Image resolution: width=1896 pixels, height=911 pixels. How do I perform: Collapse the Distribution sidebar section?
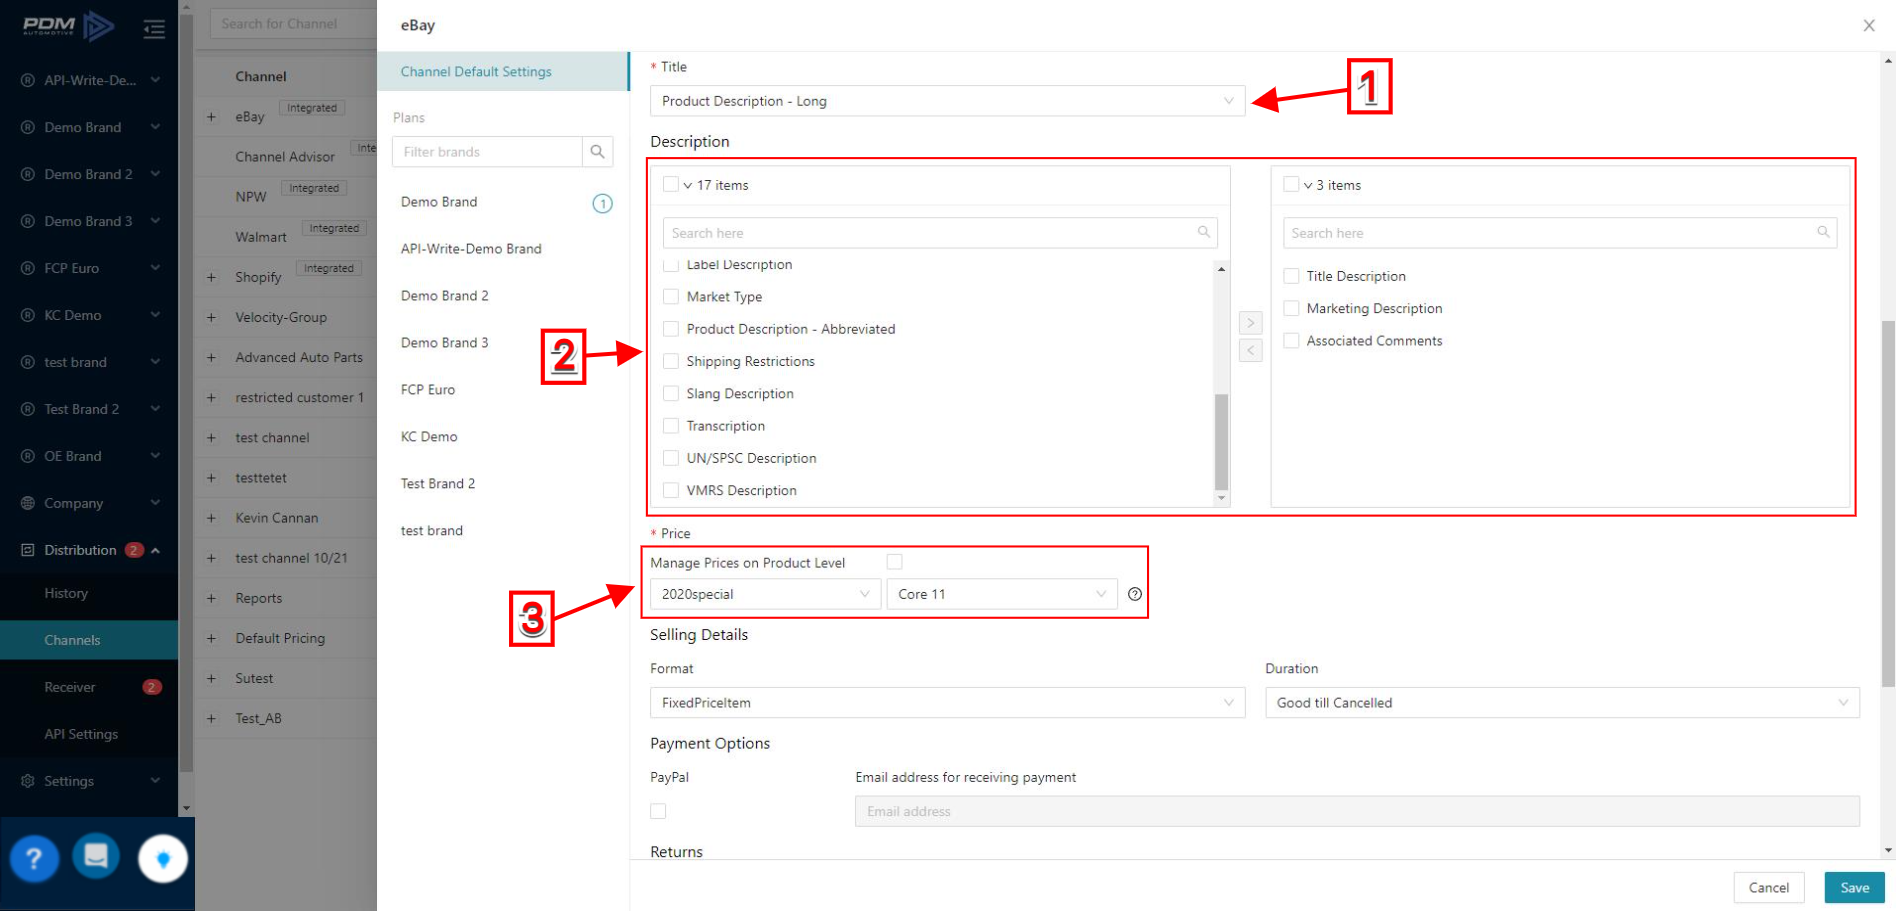156,550
